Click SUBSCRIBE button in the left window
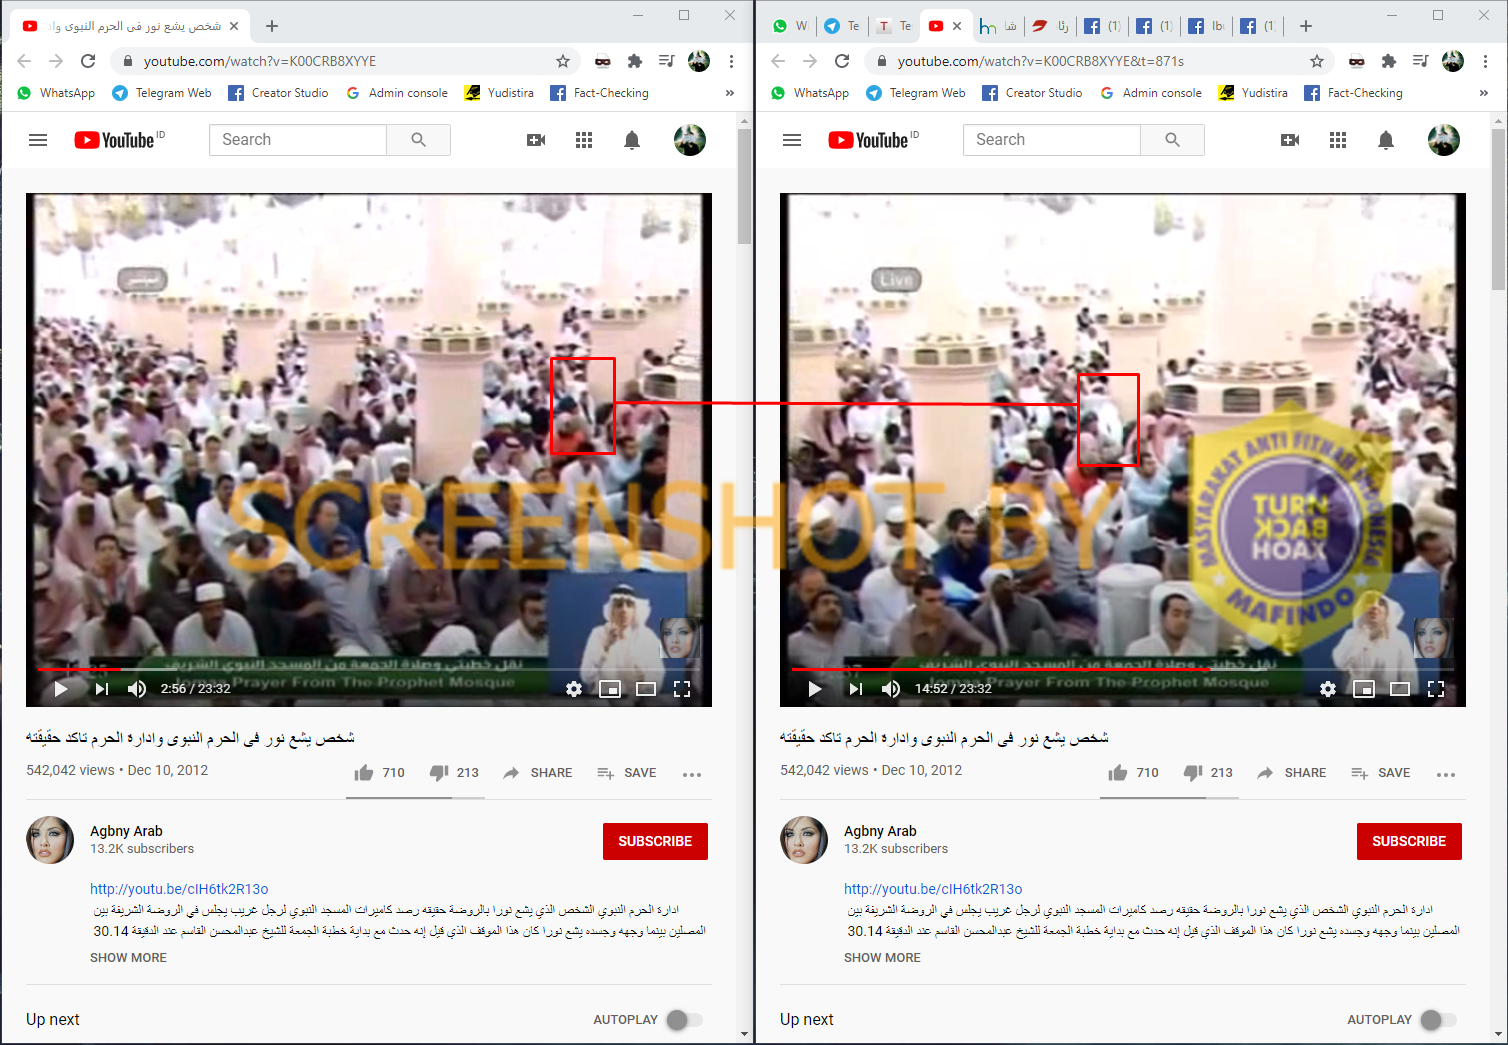The width and height of the screenshot is (1508, 1045). 655,842
